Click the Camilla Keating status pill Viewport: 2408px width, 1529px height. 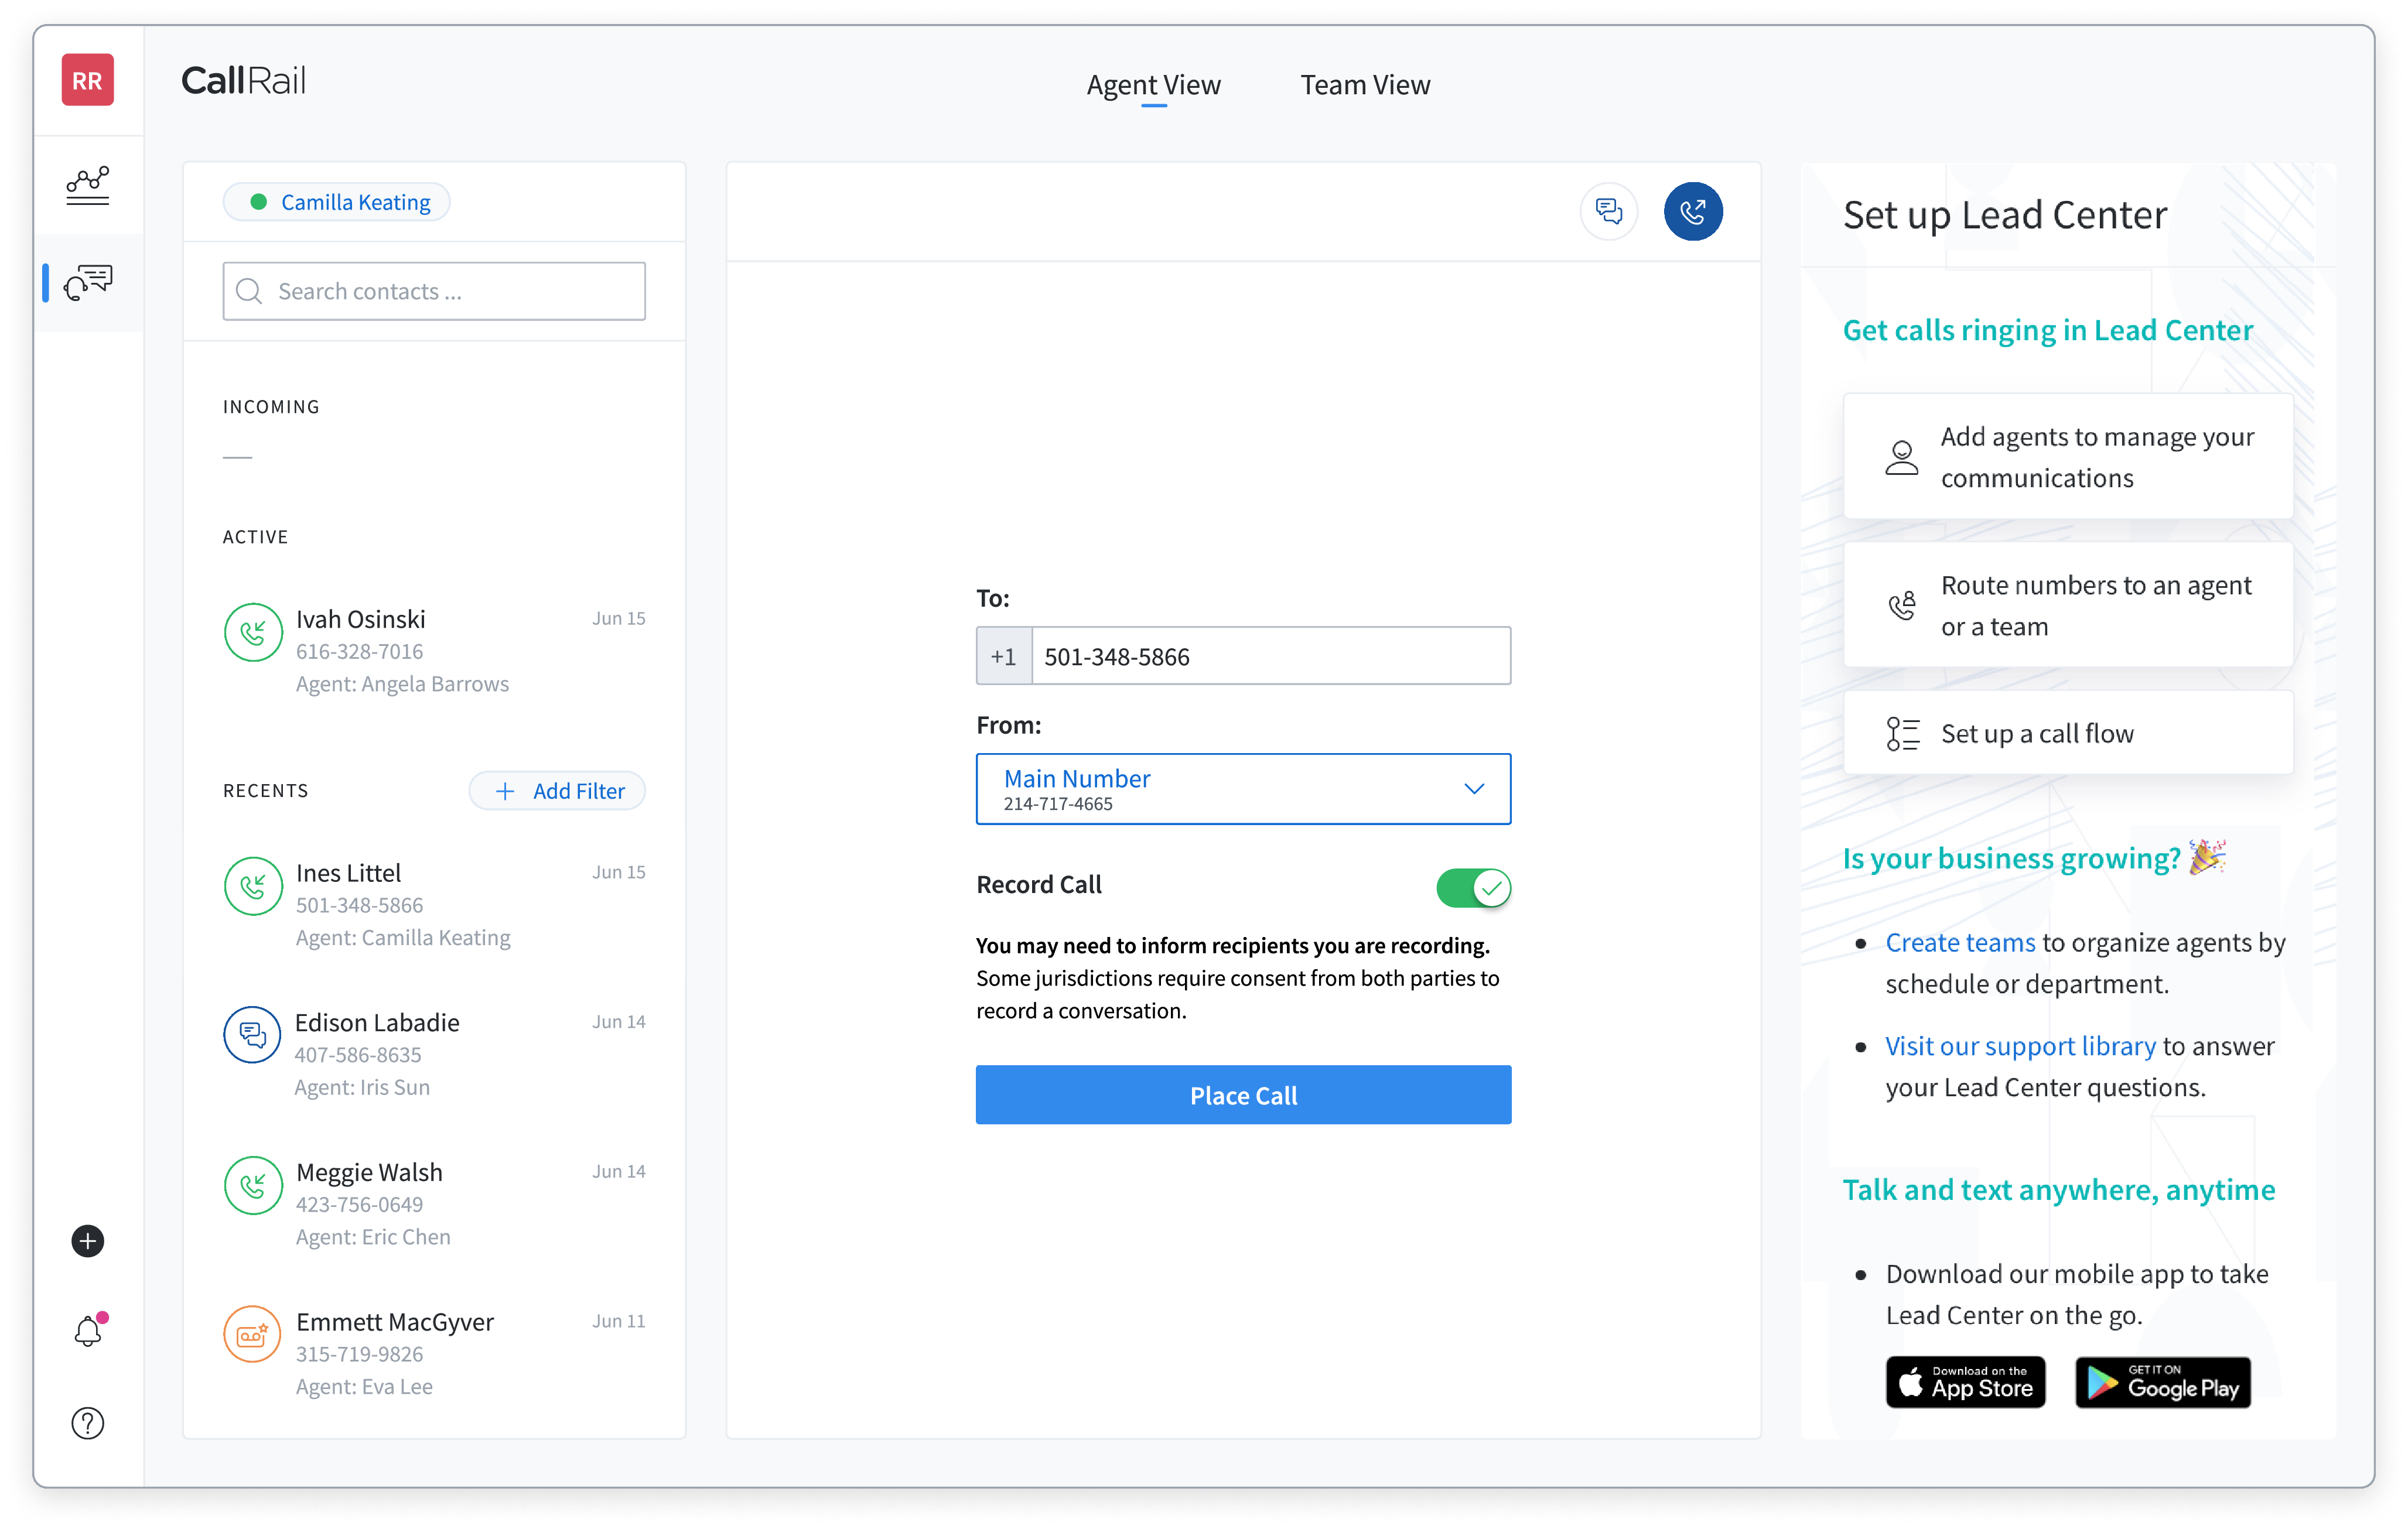point(336,201)
